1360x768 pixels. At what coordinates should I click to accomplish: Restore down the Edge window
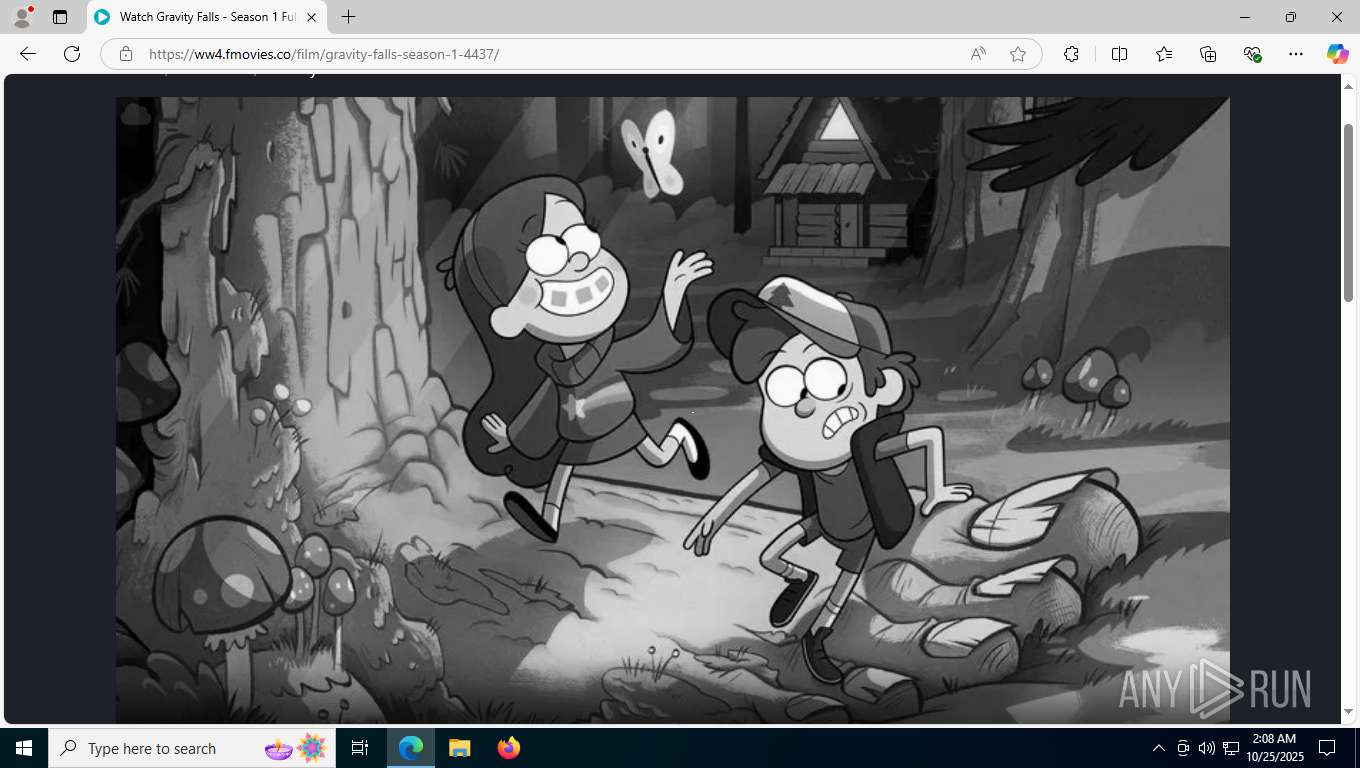tap(1291, 17)
